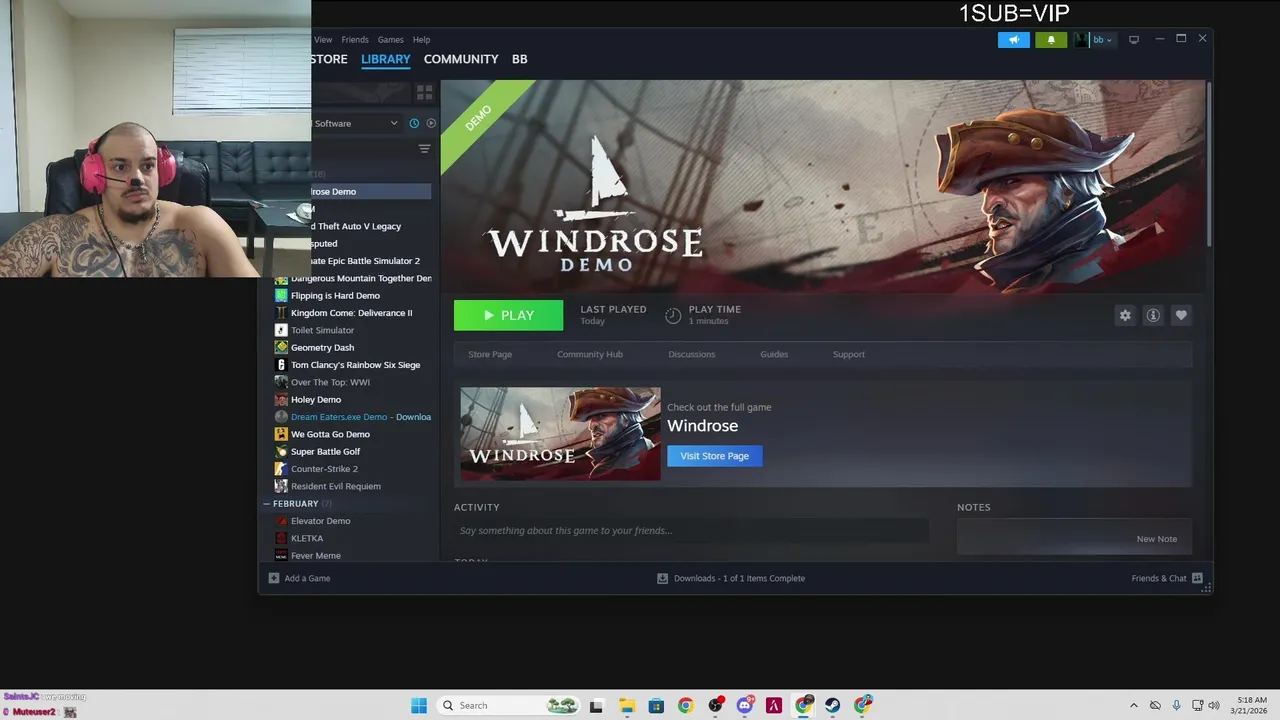The height and width of the screenshot is (720, 1280).
Task: Toggle sort by recent activity clock icon
Action: (414, 123)
